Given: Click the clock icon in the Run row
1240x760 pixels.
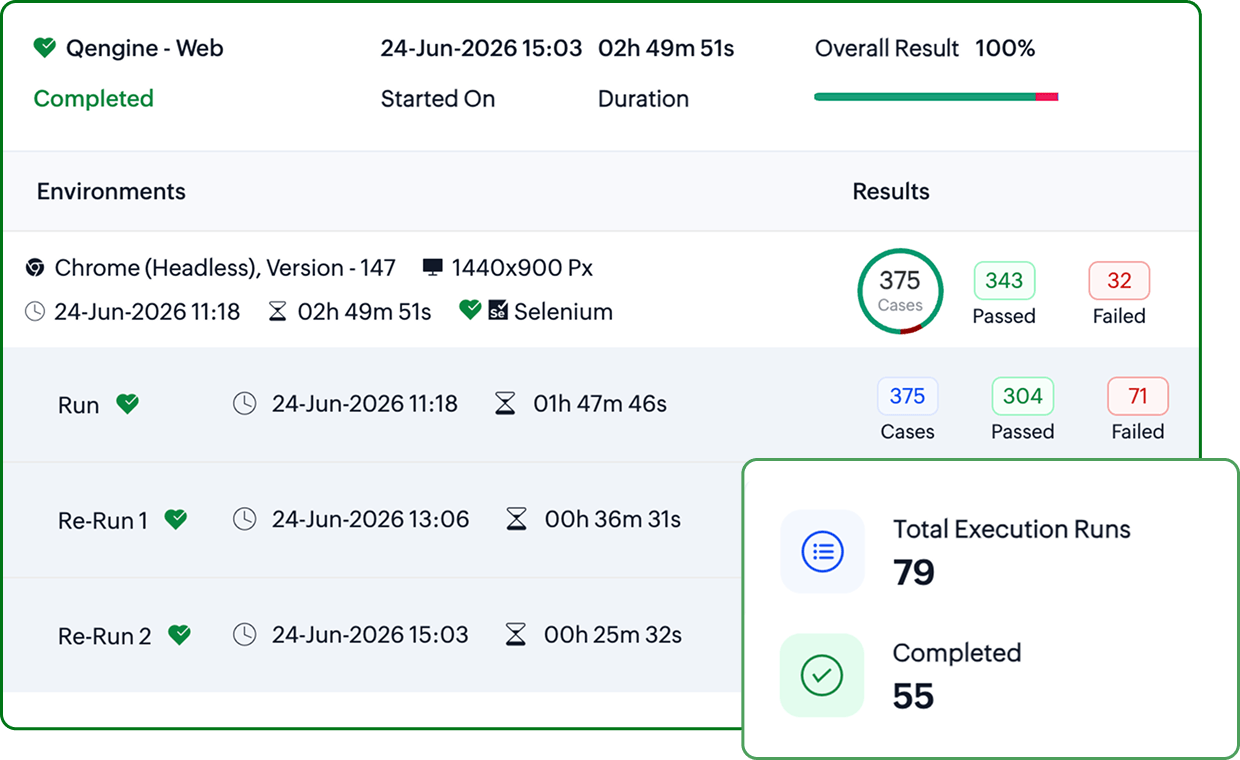Looking at the screenshot, I should click(245, 404).
